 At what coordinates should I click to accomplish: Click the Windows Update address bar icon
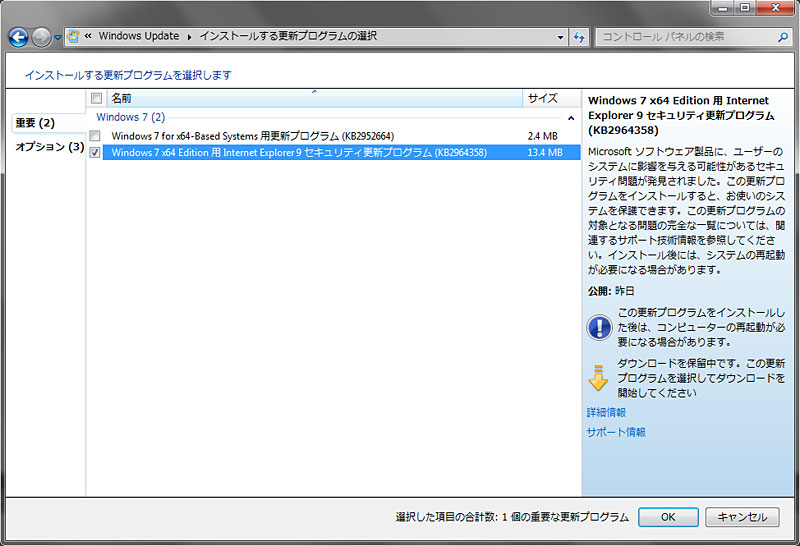[x=74, y=37]
